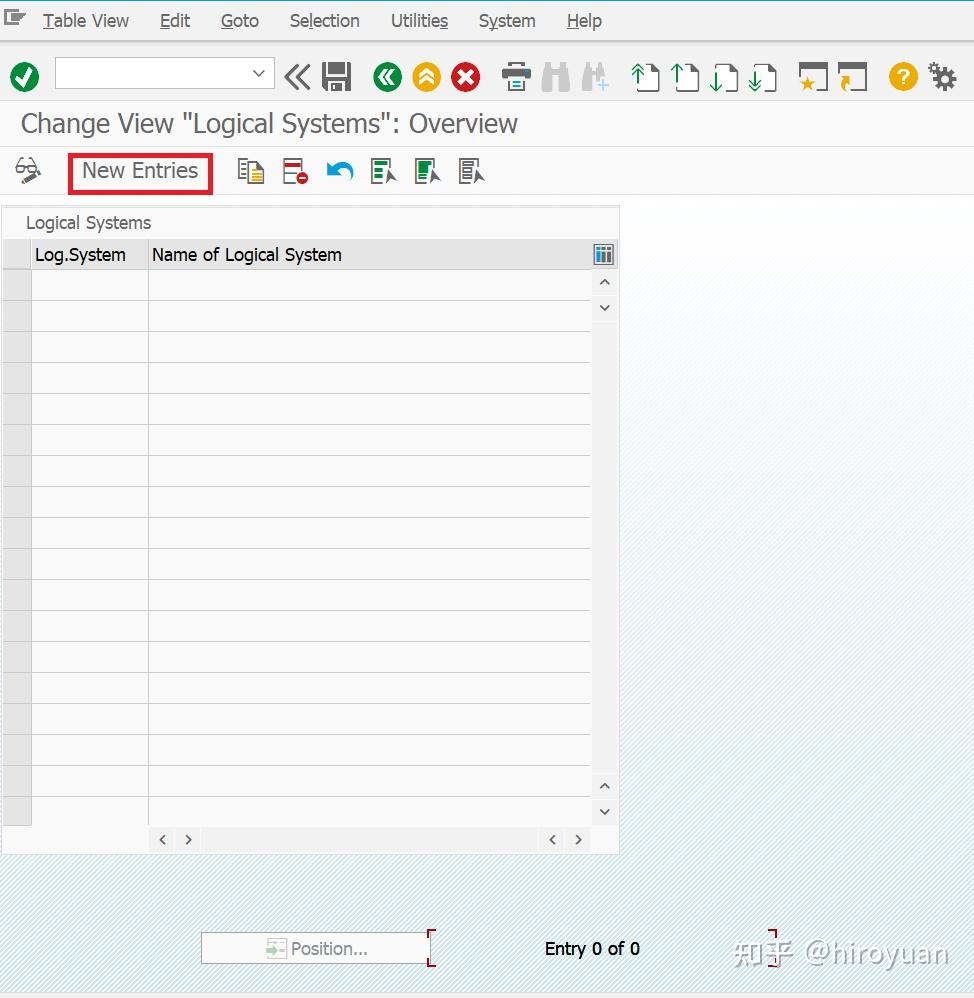Viewport: 974px width, 998px height.
Task: Click the Deselect All icon
Action: [x=472, y=171]
